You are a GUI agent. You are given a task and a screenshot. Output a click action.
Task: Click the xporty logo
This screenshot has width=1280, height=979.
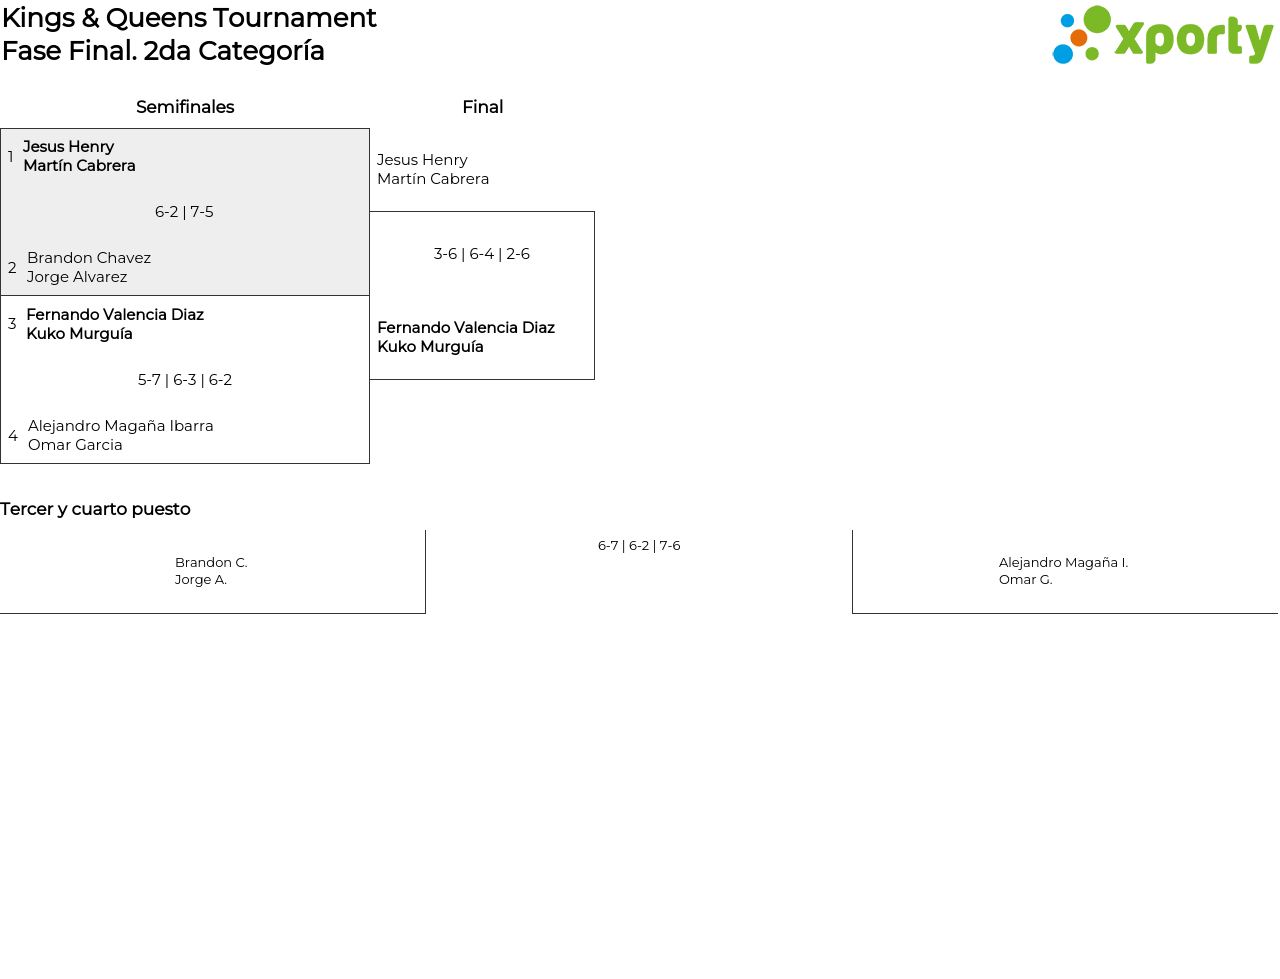1162,36
